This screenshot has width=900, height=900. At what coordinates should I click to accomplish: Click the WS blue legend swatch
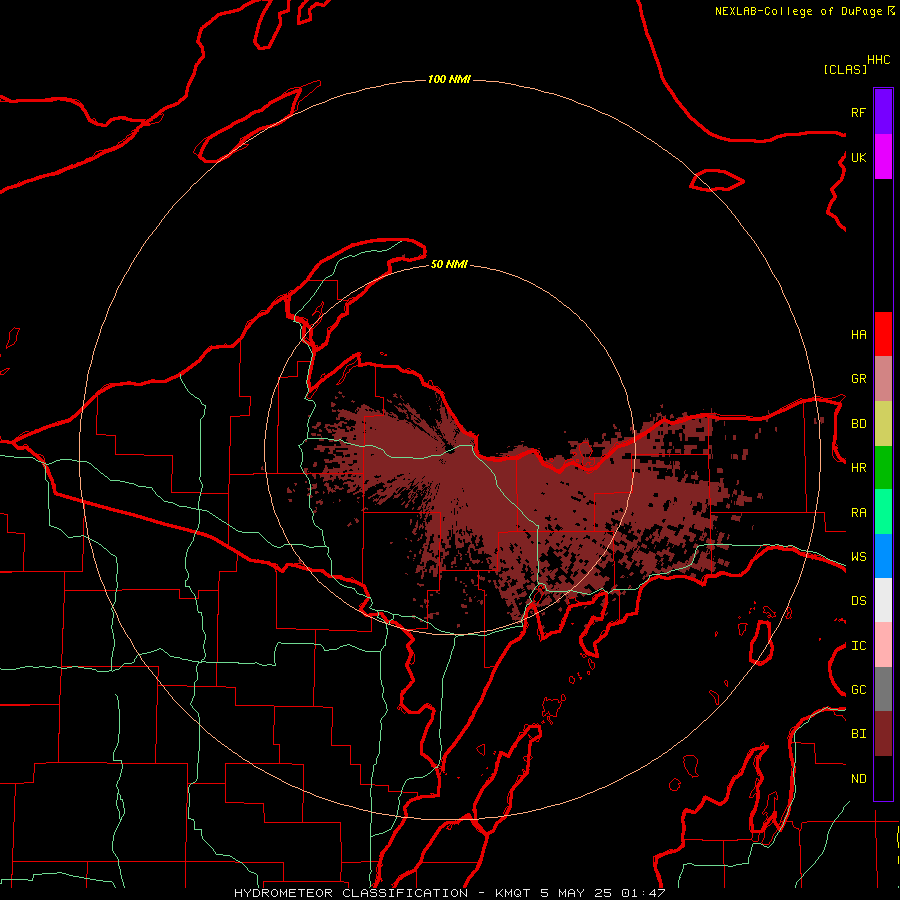883,556
